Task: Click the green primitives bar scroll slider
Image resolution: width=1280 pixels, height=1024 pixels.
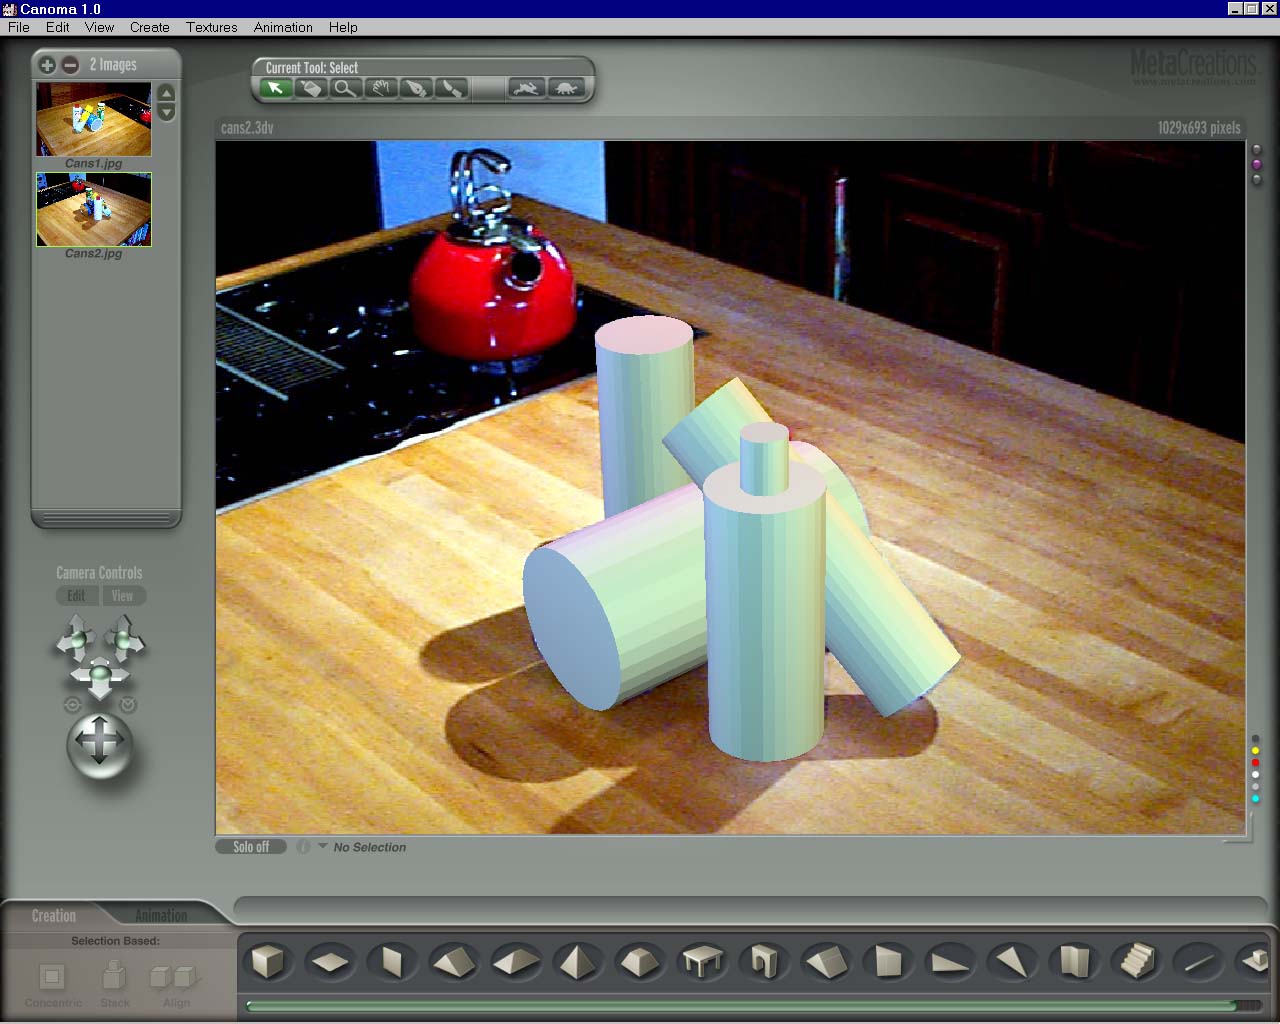Action: click(x=740, y=1006)
